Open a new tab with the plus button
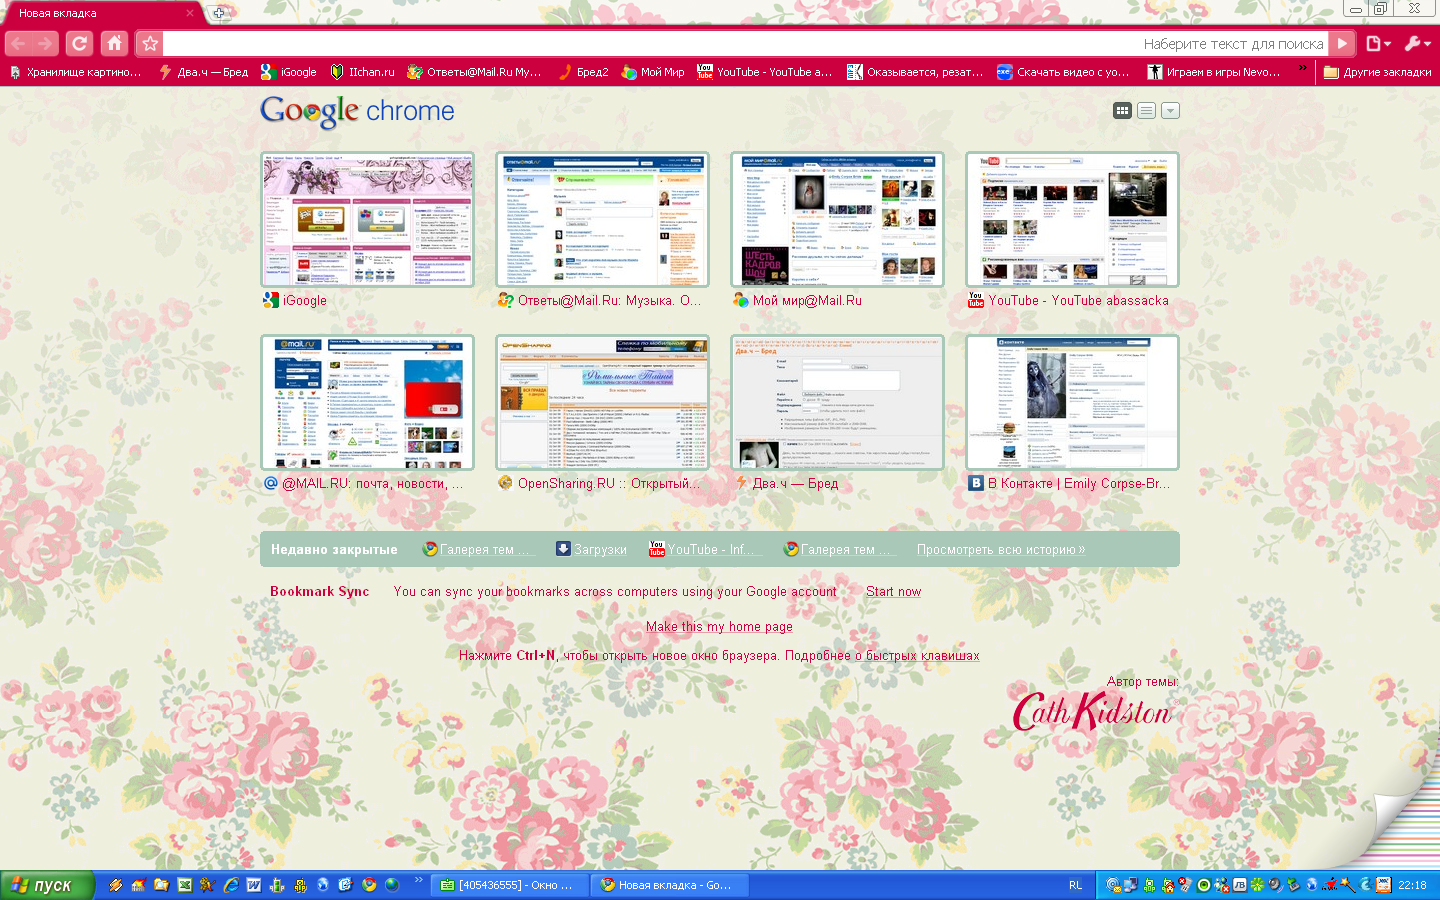Screen dimensions: 1440x900 point(219,13)
